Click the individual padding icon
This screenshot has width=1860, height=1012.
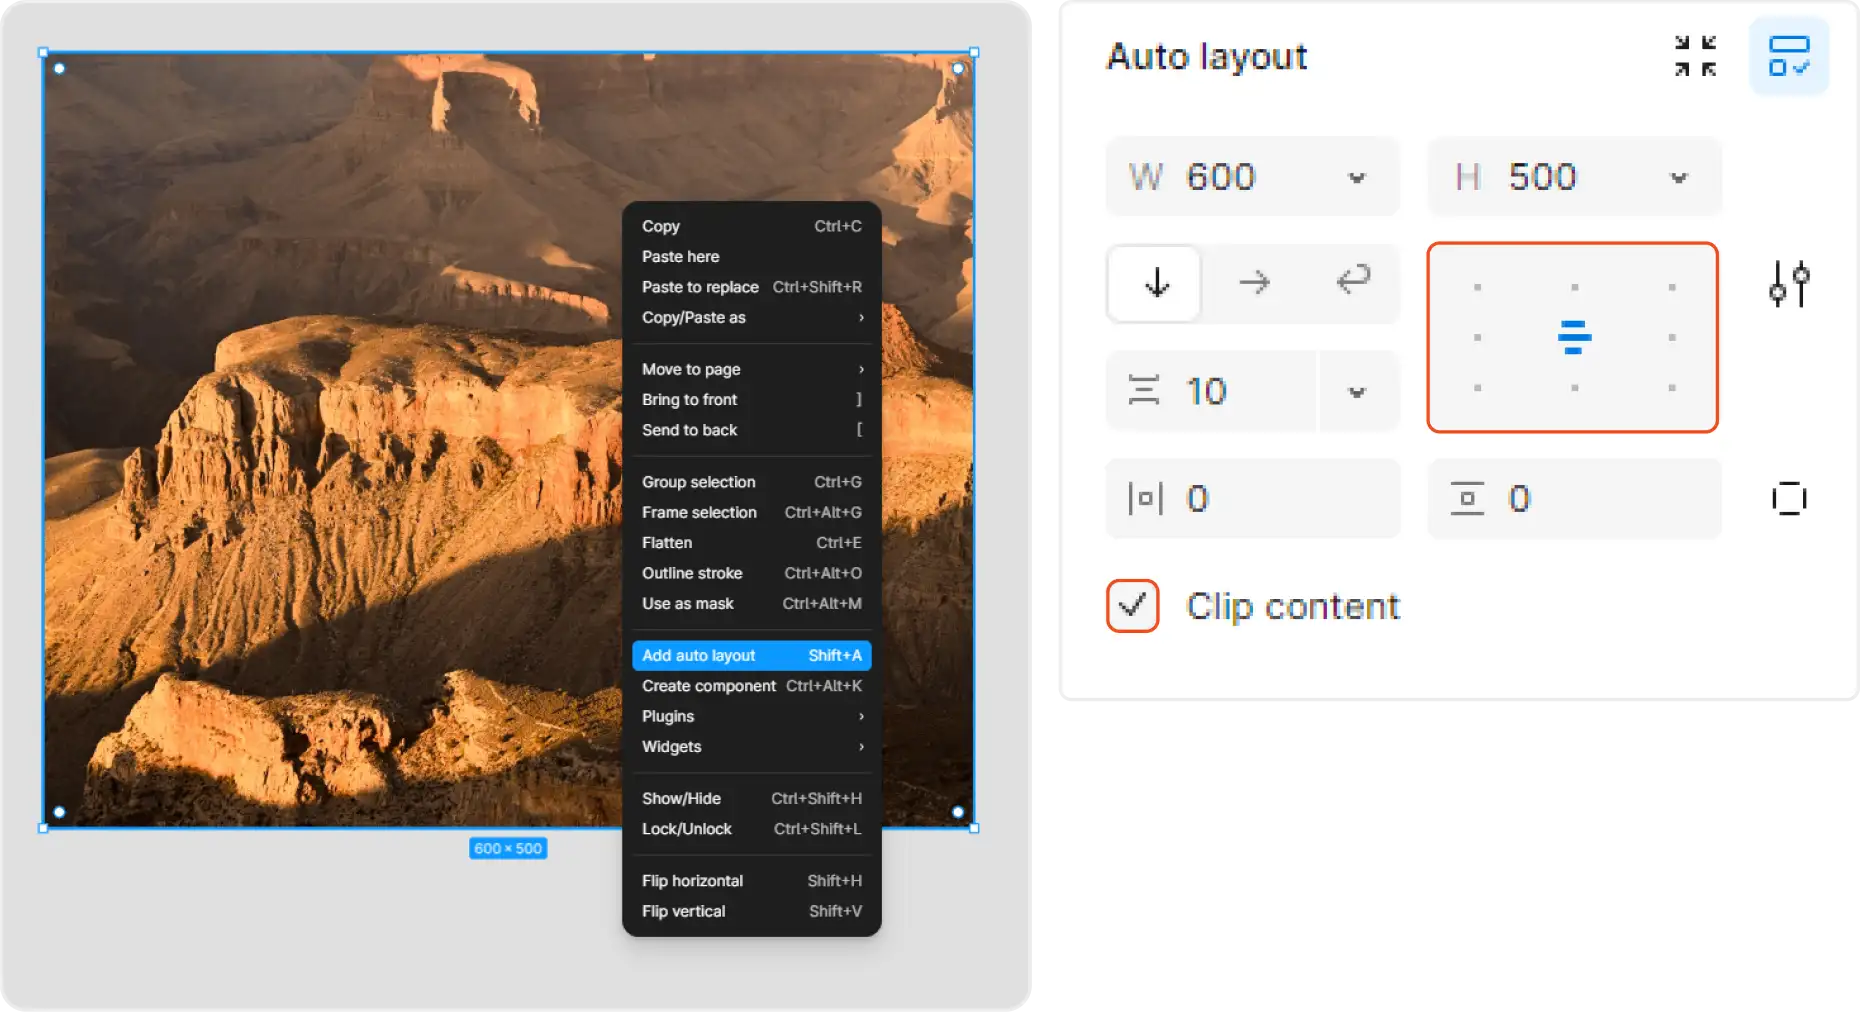1789,498
